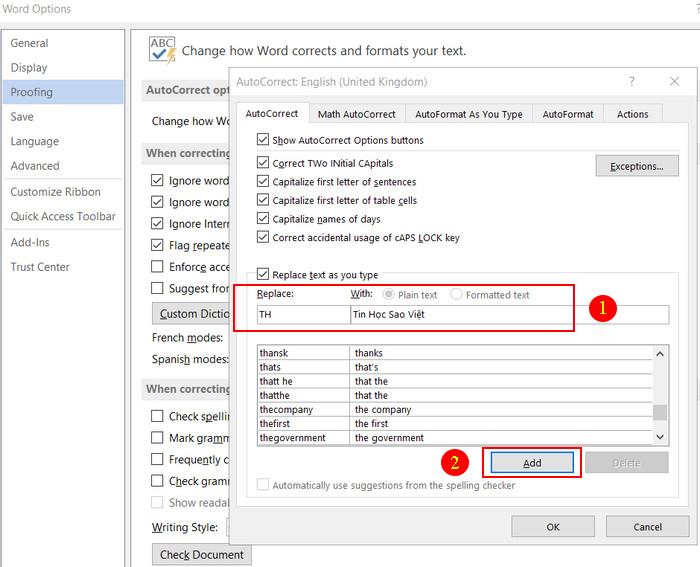This screenshot has width=700, height=567.
Task: Open the AutoFormat As You Type tab
Action: [x=469, y=114]
